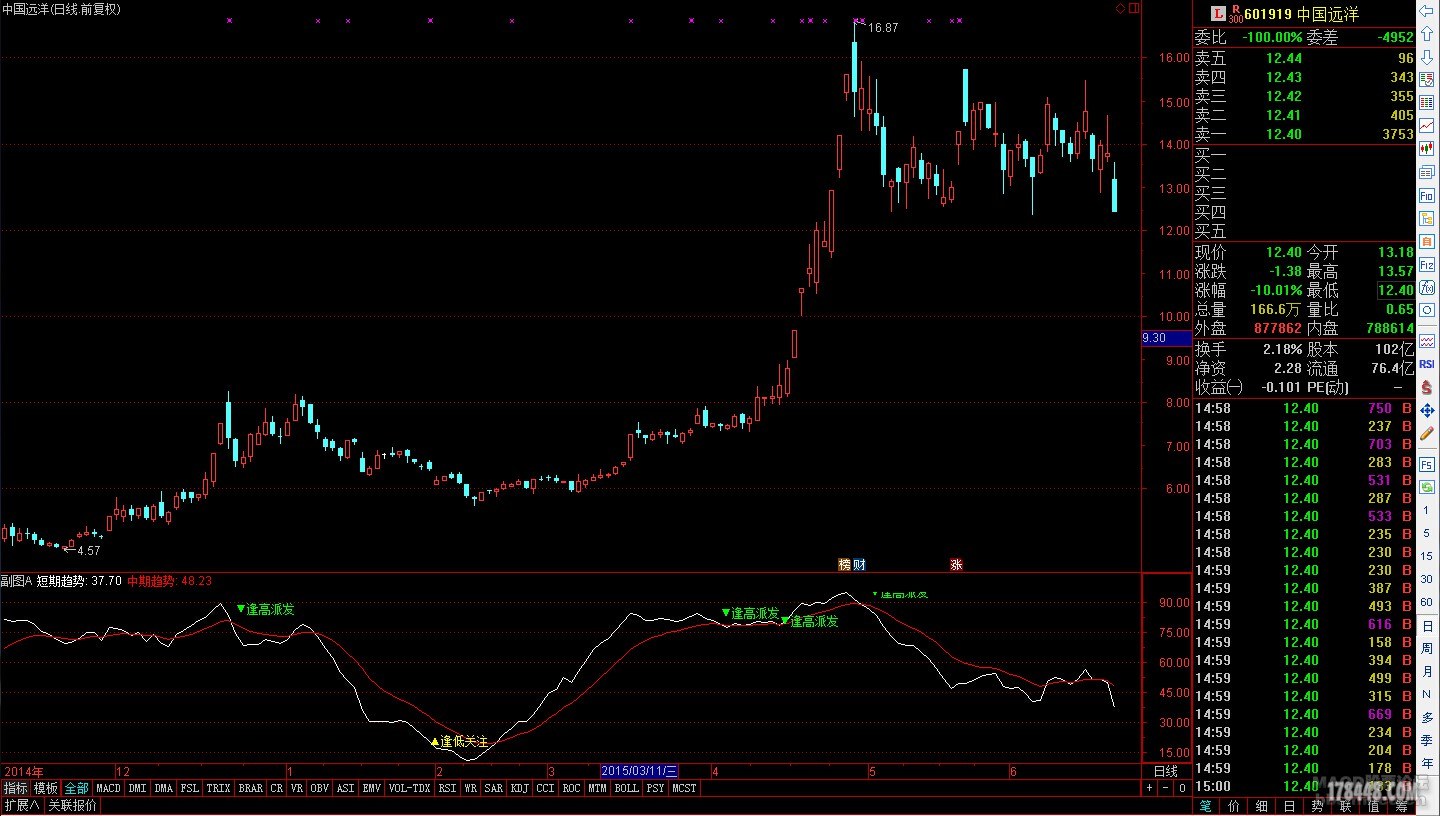Image resolution: width=1440 pixels, height=816 pixels.
Task: Click the red dollar sign icon
Action: [x=1427, y=387]
